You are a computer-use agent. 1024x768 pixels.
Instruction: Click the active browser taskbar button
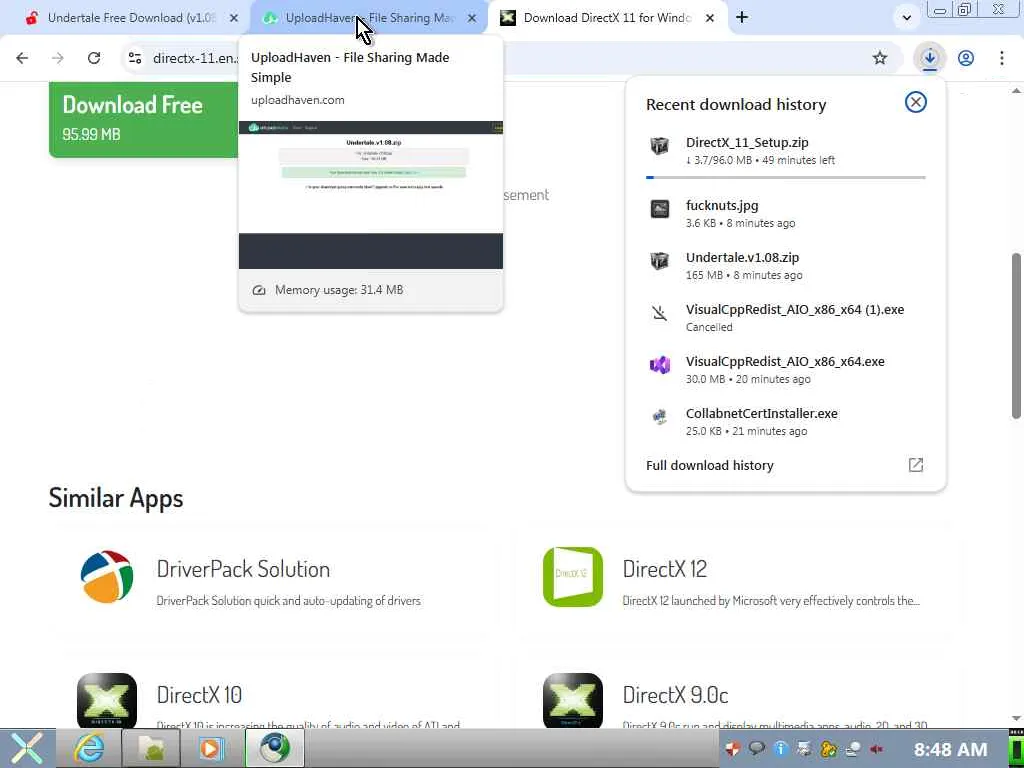[274, 748]
